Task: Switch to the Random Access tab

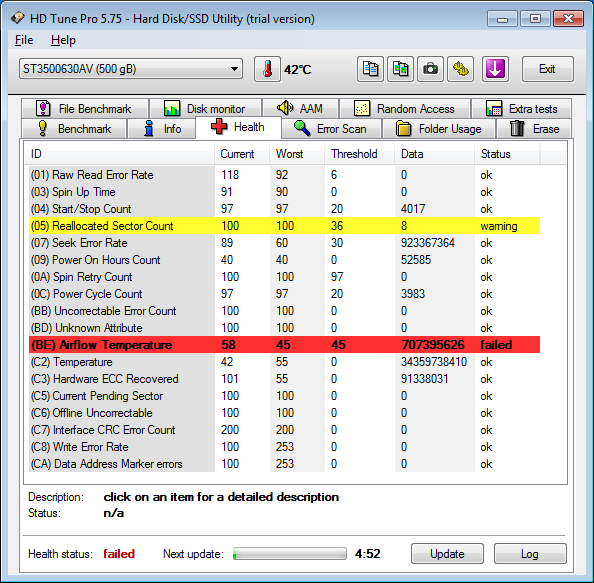Action: coord(405,109)
